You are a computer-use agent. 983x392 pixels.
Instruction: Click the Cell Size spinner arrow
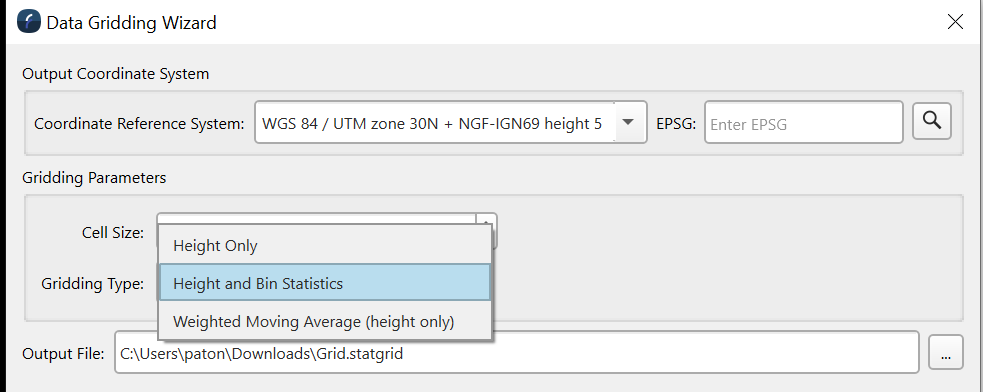point(487,221)
